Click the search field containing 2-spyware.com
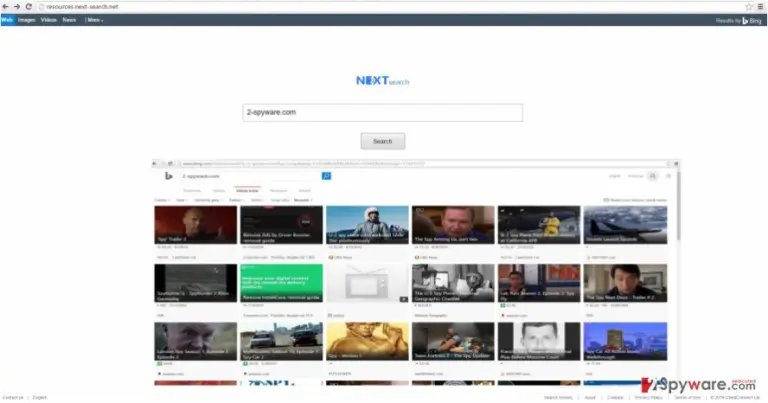The image size is (768, 403). (383, 113)
